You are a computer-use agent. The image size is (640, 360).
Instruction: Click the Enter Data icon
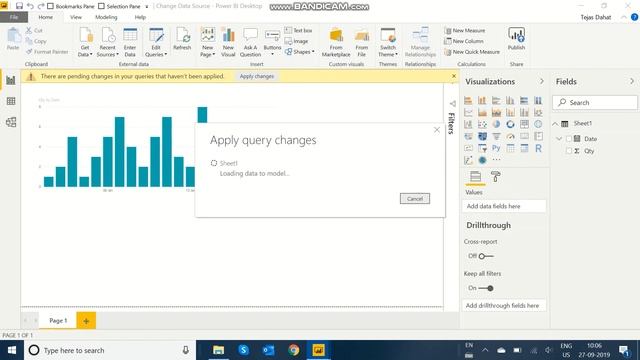click(130, 42)
